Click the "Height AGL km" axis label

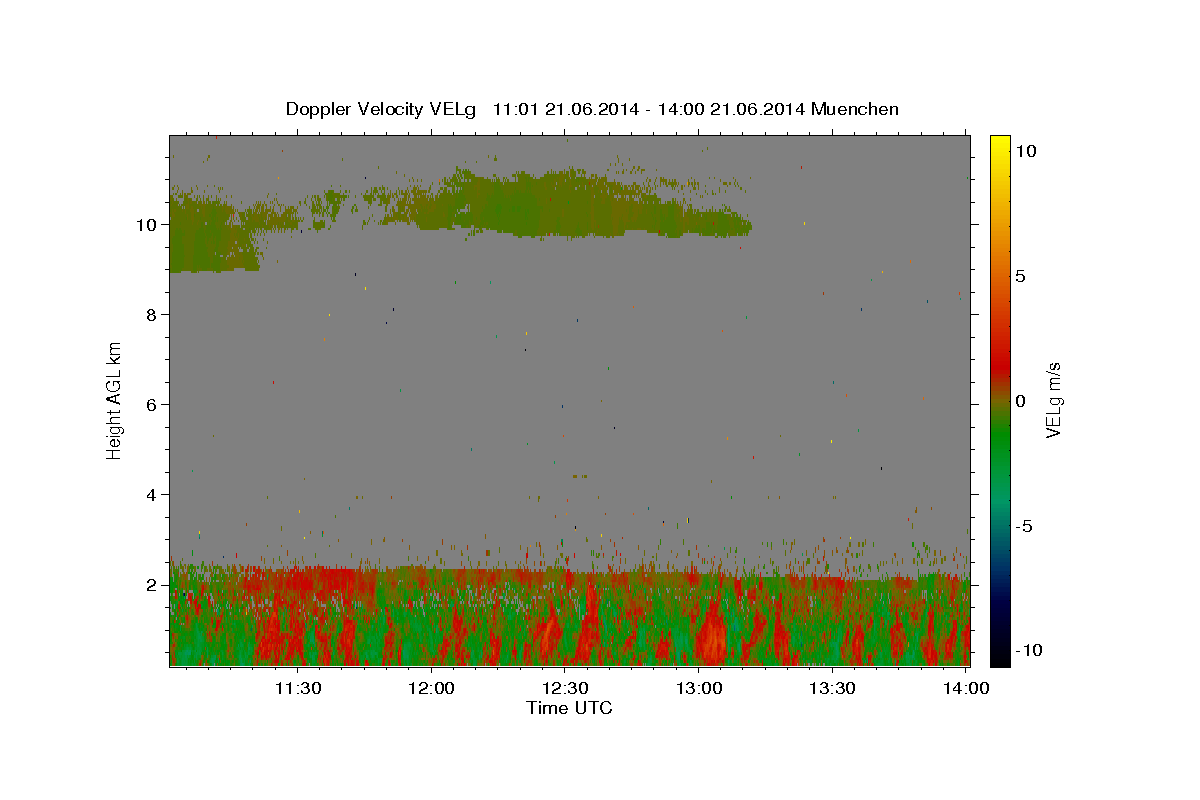pos(115,401)
